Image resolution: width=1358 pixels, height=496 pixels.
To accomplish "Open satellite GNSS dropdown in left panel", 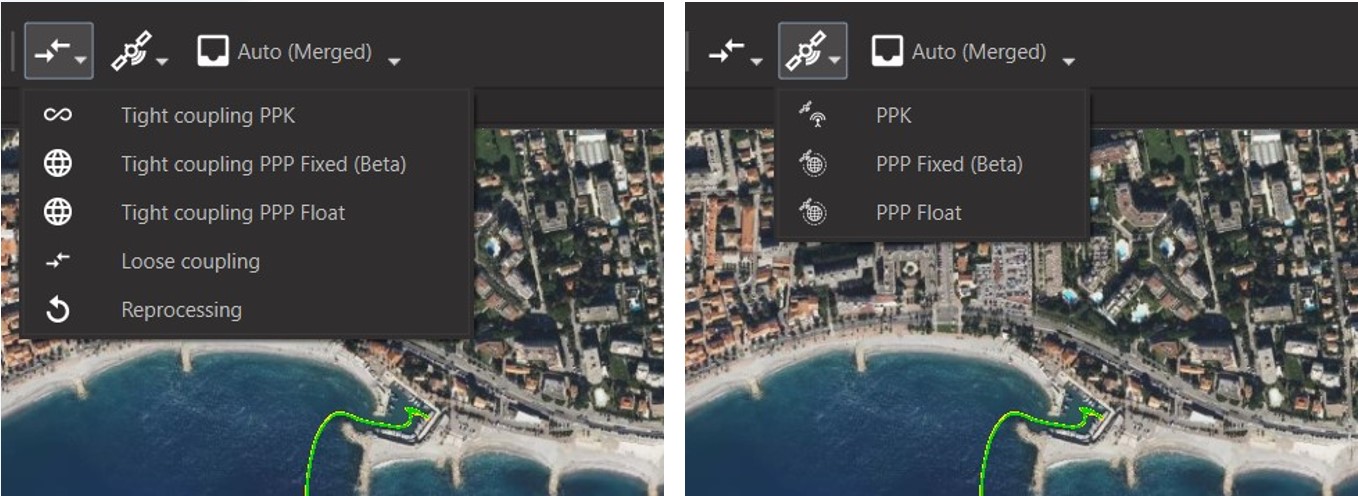I will coord(139,51).
